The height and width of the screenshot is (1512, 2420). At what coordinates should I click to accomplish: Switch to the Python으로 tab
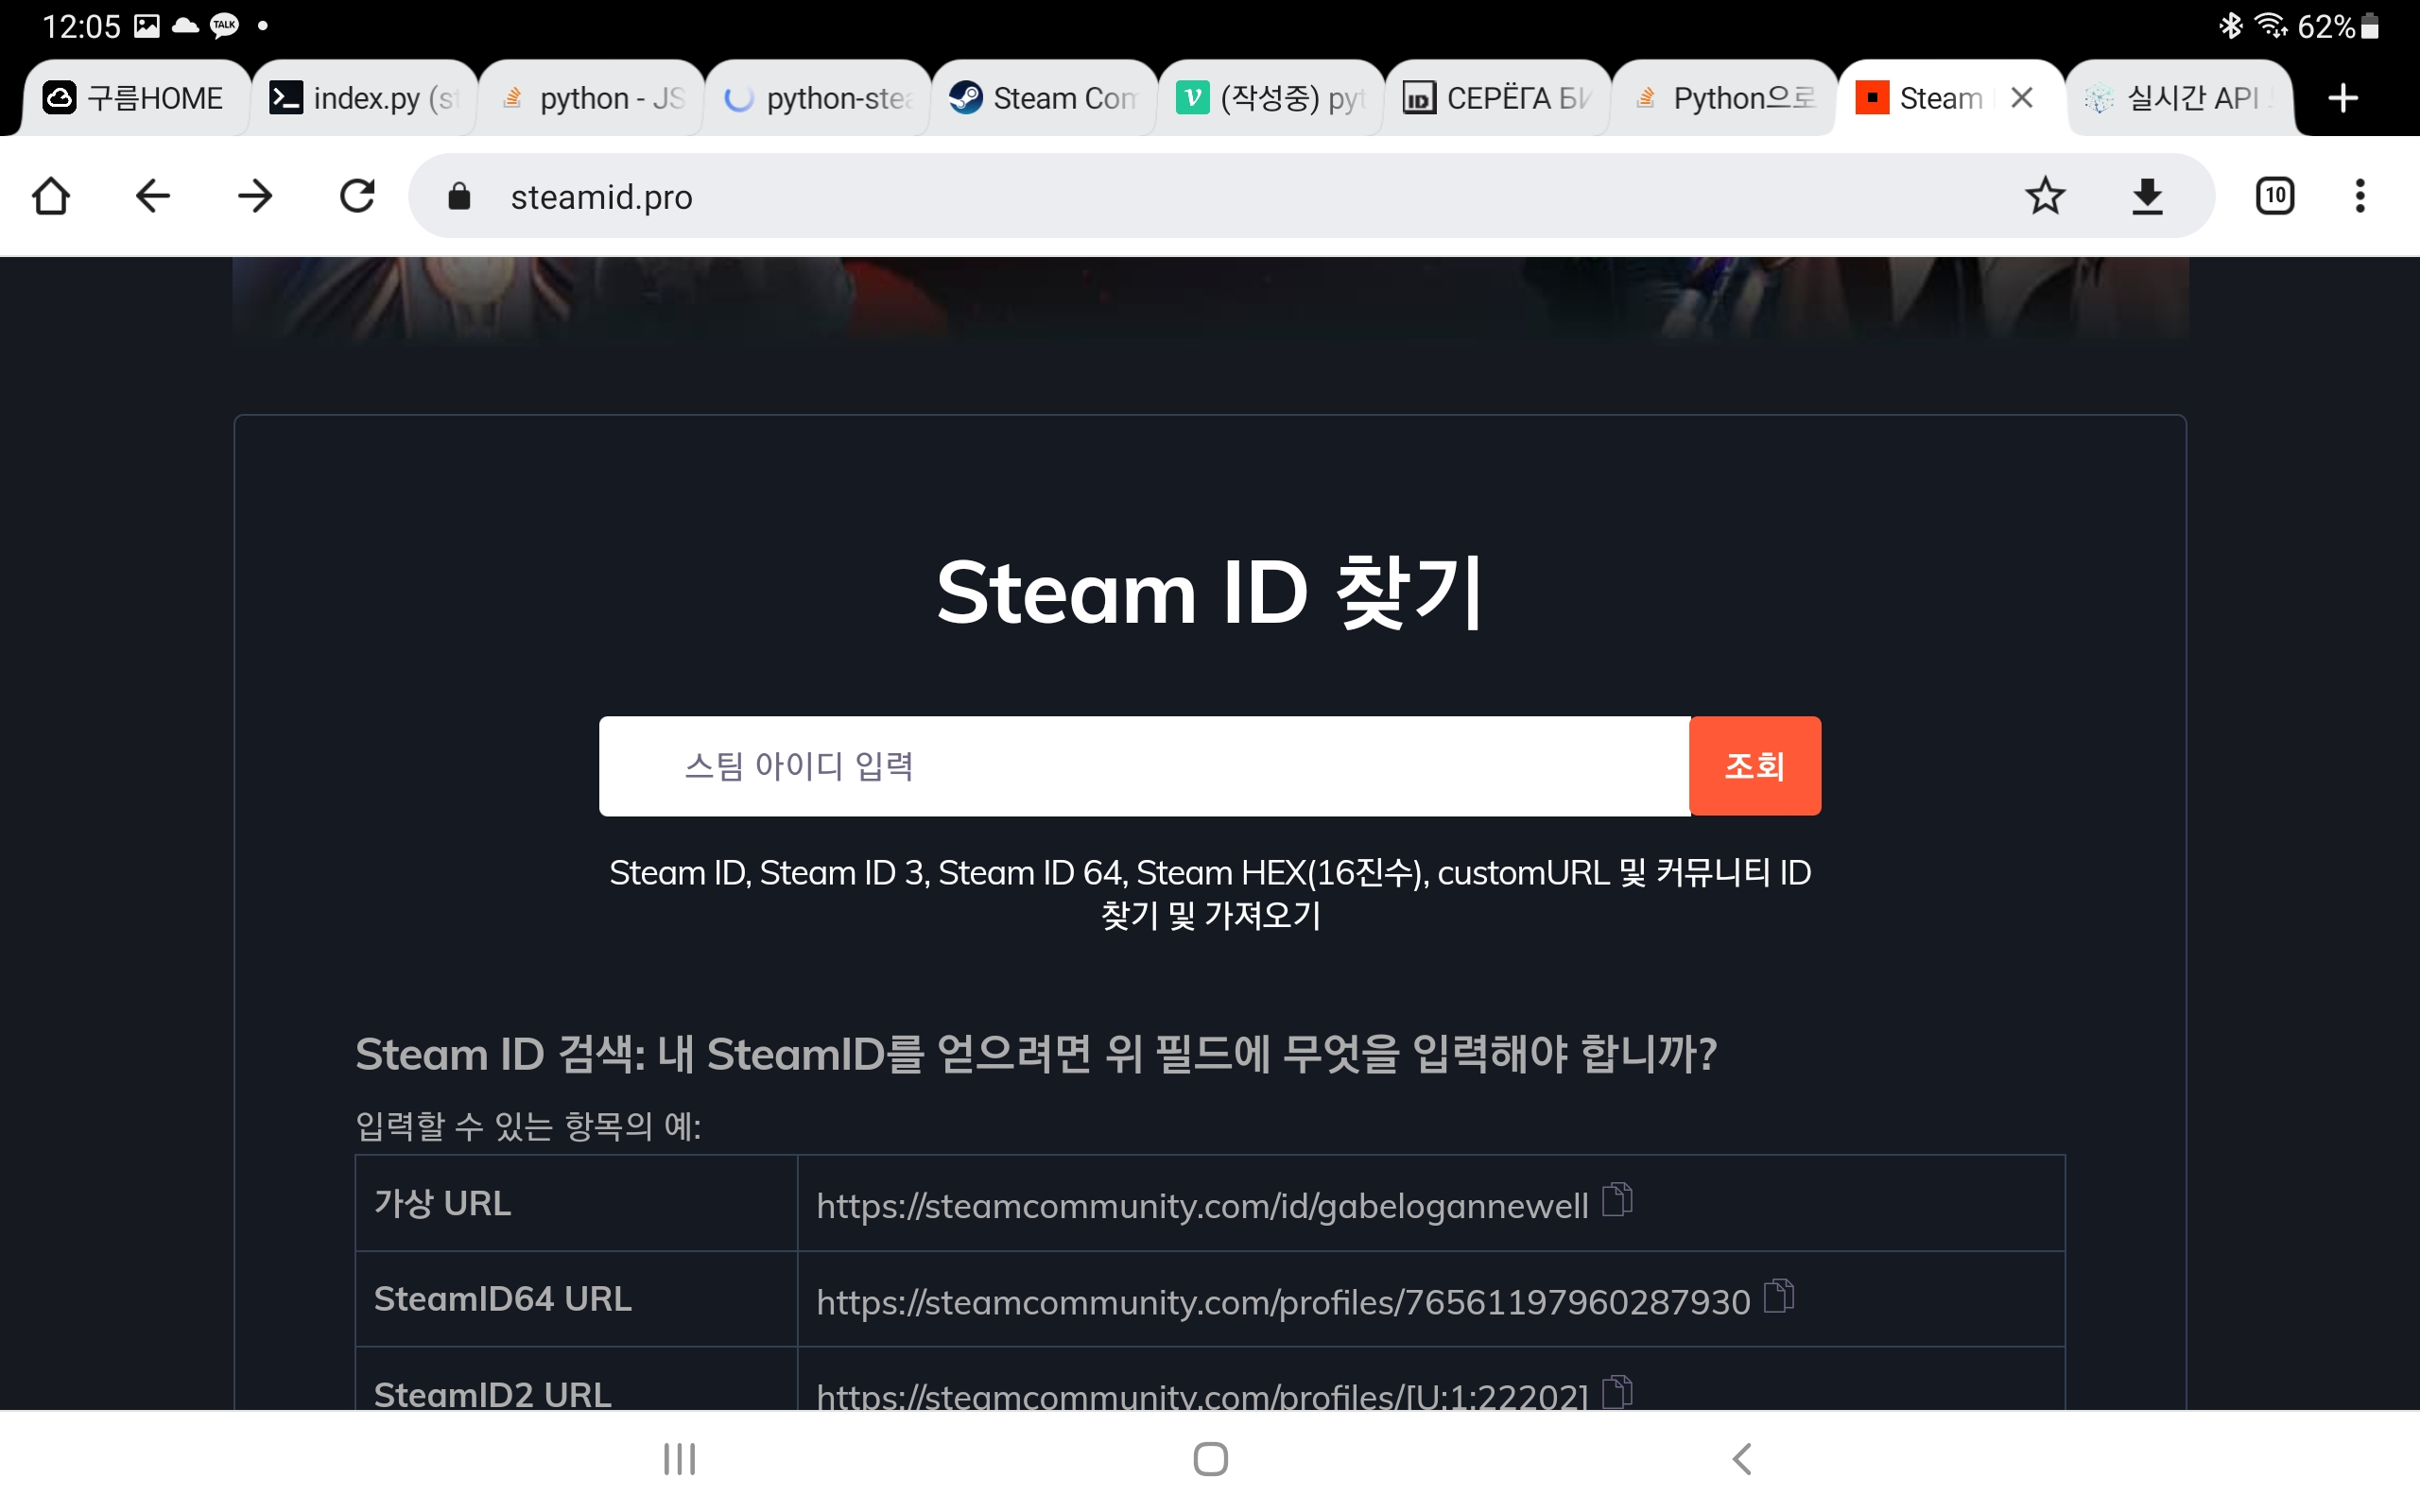(1725, 98)
